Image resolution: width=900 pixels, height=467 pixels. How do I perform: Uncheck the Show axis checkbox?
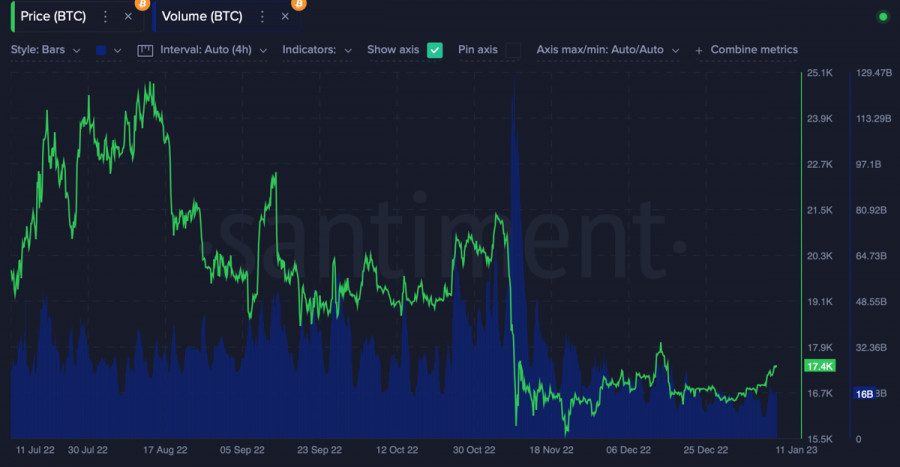pos(435,50)
